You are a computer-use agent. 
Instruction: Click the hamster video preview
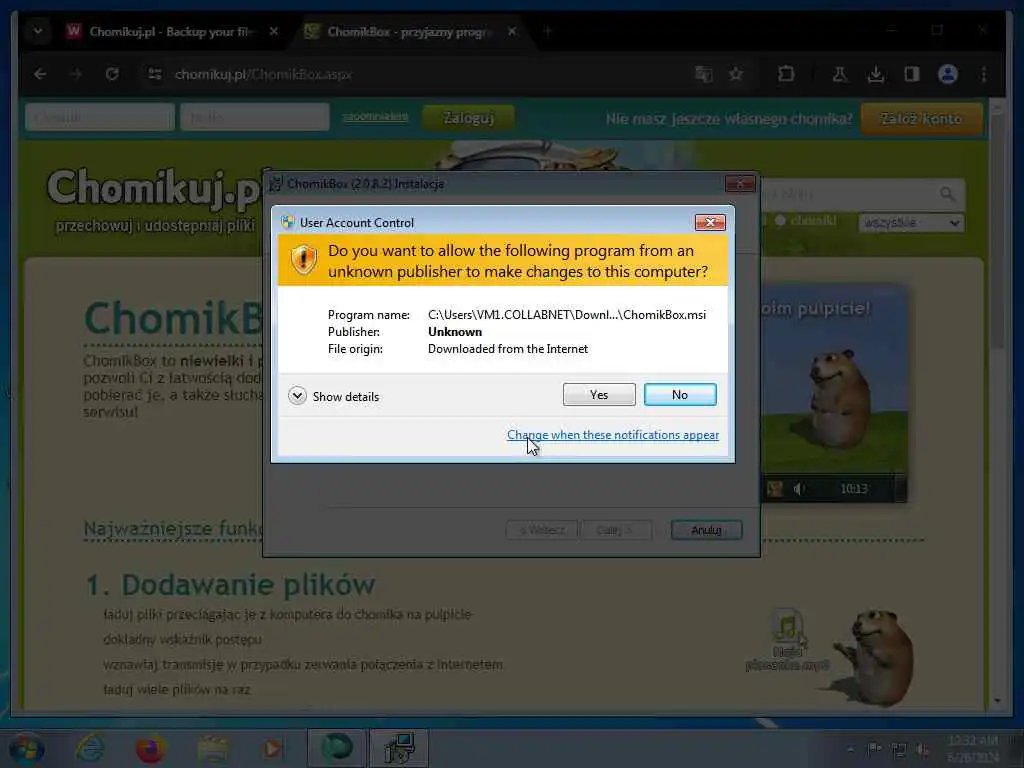click(834, 392)
